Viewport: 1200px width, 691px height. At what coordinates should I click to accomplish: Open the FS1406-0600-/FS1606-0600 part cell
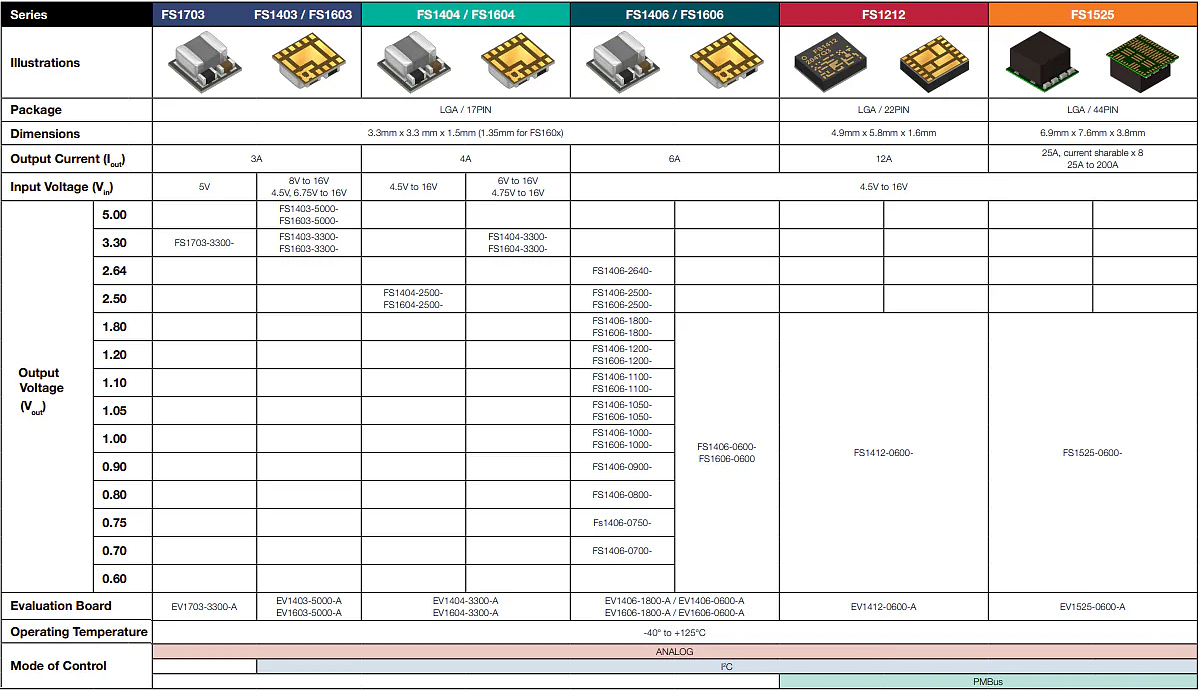tap(728, 452)
